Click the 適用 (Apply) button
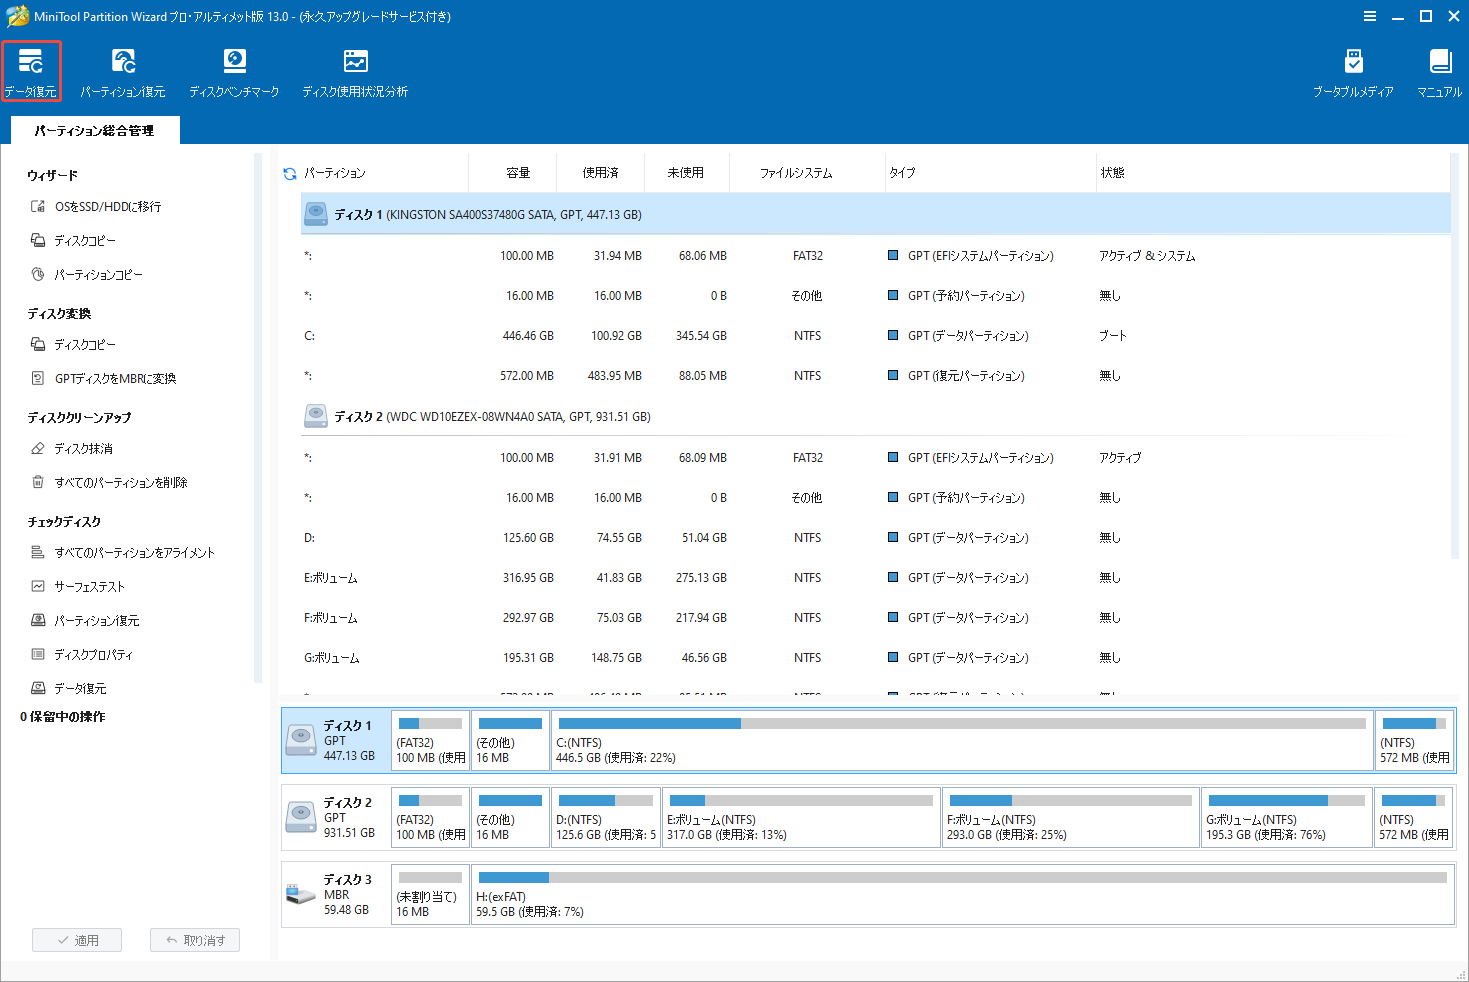The height and width of the screenshot is (982, 1469). [77, 939]
